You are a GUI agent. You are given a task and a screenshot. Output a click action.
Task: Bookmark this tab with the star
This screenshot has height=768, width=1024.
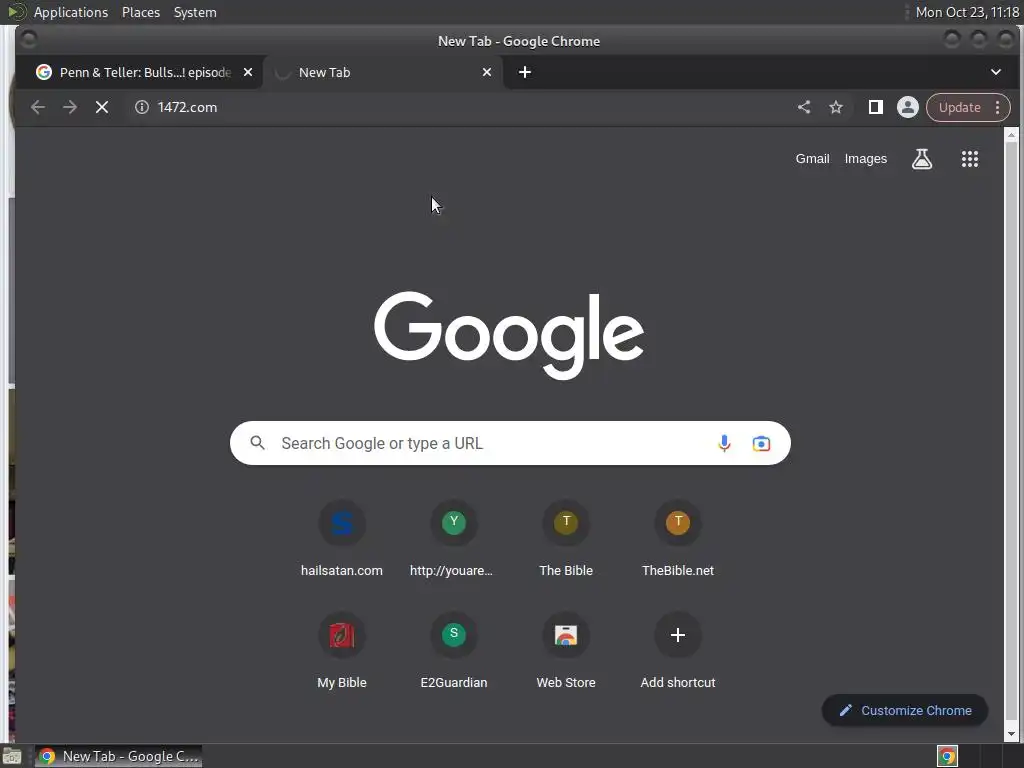point(836,107)
